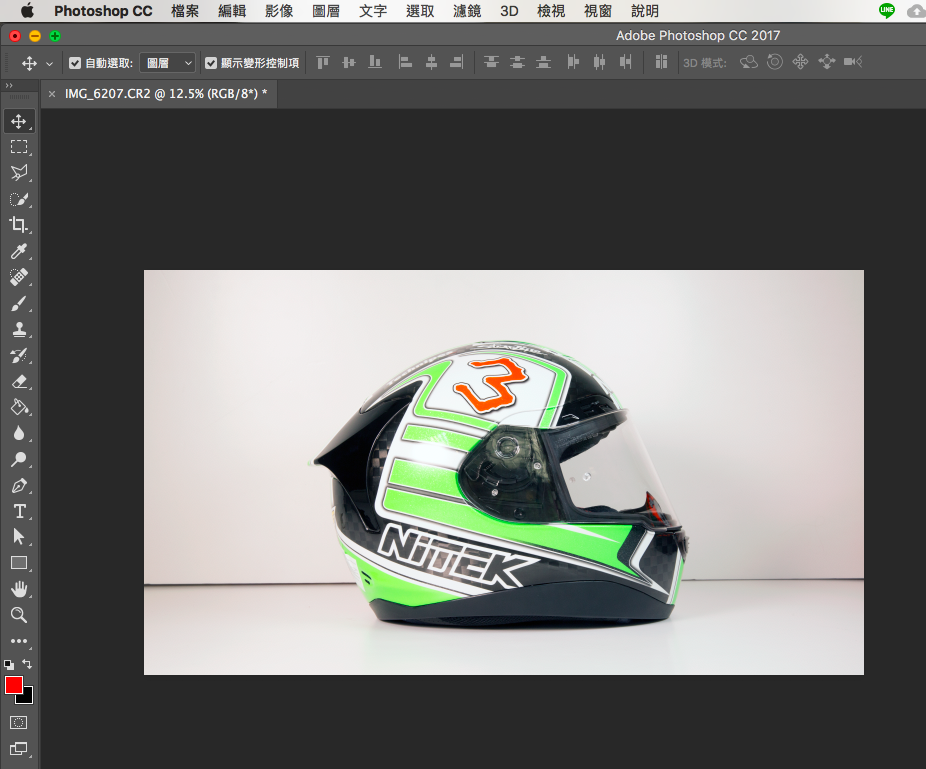Select the Horizontal Type tool
This screenshot has height=769, width=926.
click(19, 511)
